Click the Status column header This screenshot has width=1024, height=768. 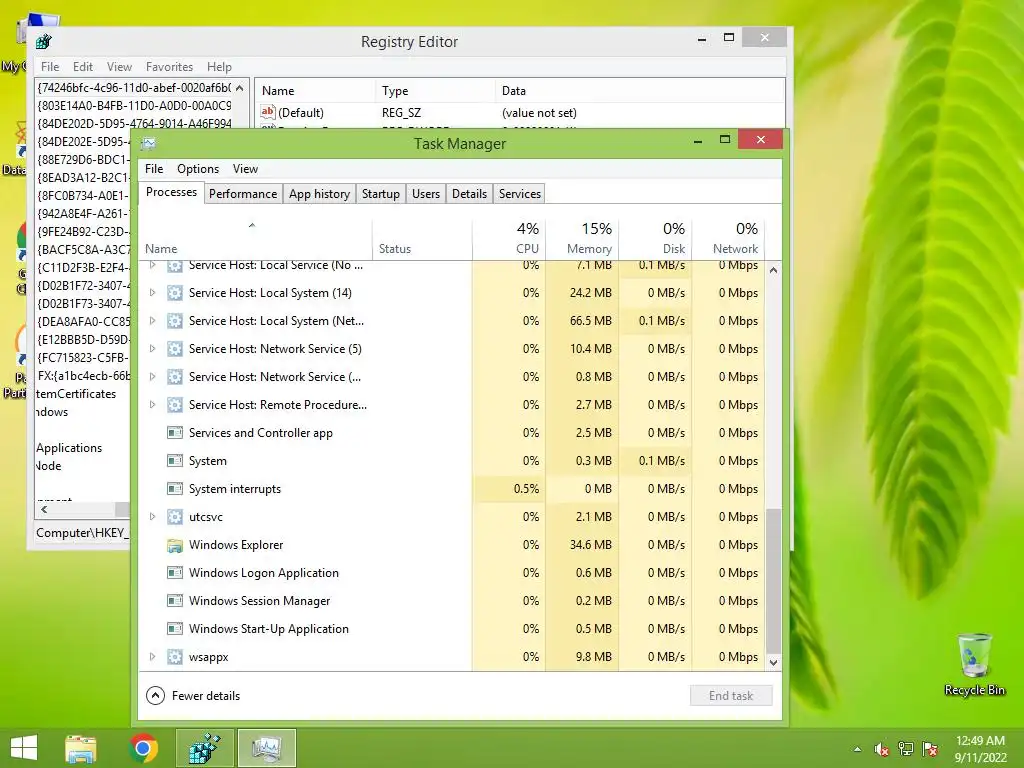click(422, 238)
